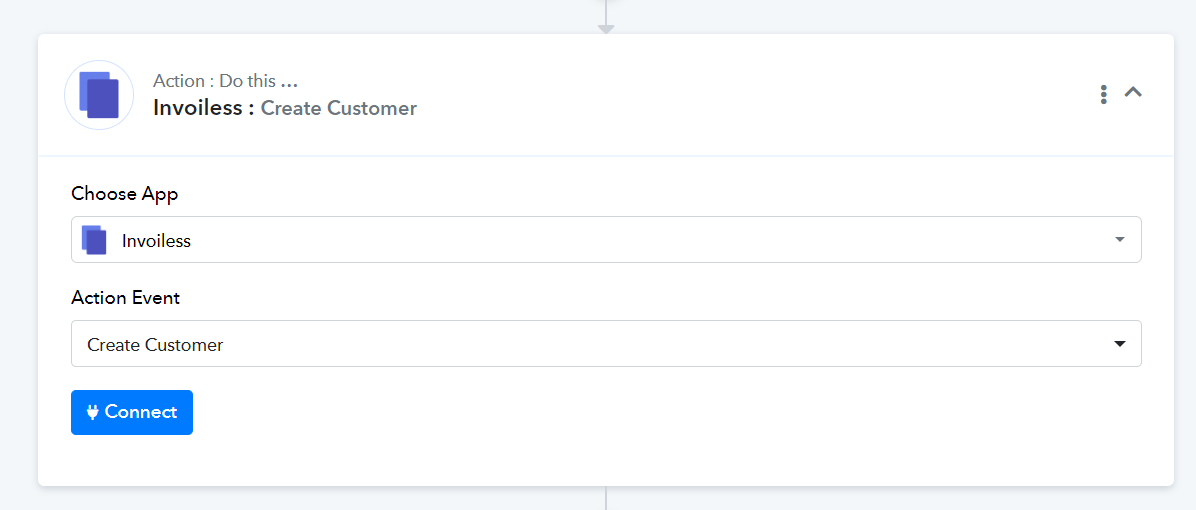Click the 'Action Event' field label

coord(126,298)
